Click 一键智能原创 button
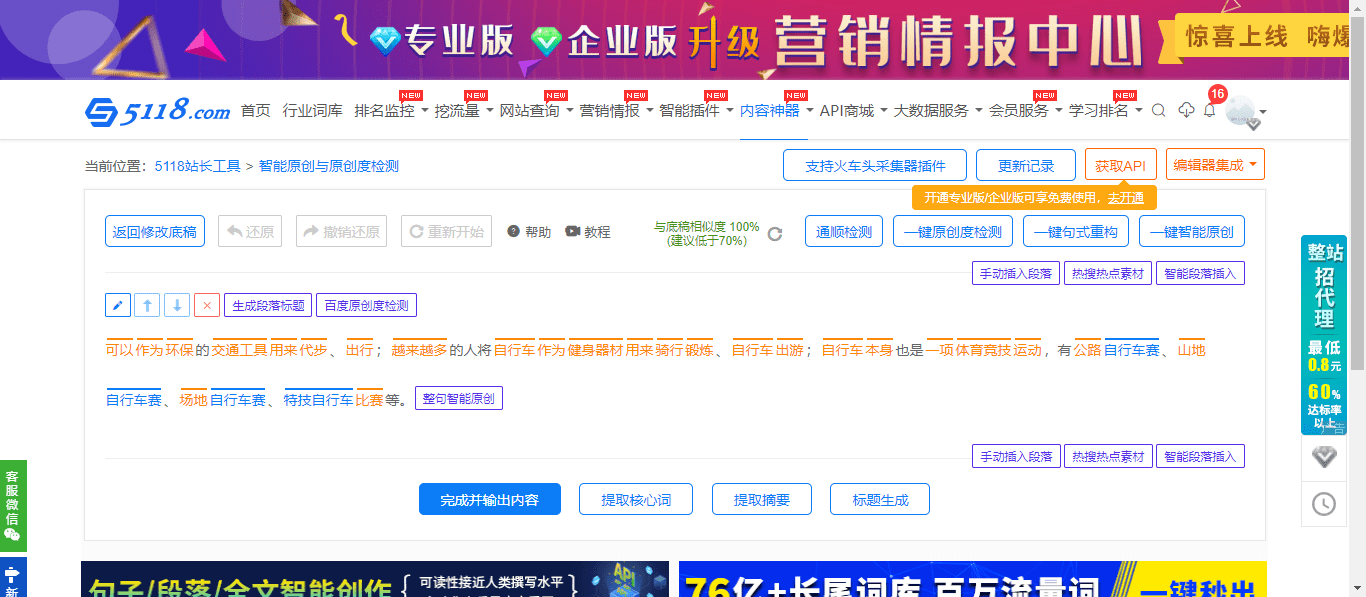This screenshot has width=1366, height=597. pyautogui.click(x=1192, y=232)
